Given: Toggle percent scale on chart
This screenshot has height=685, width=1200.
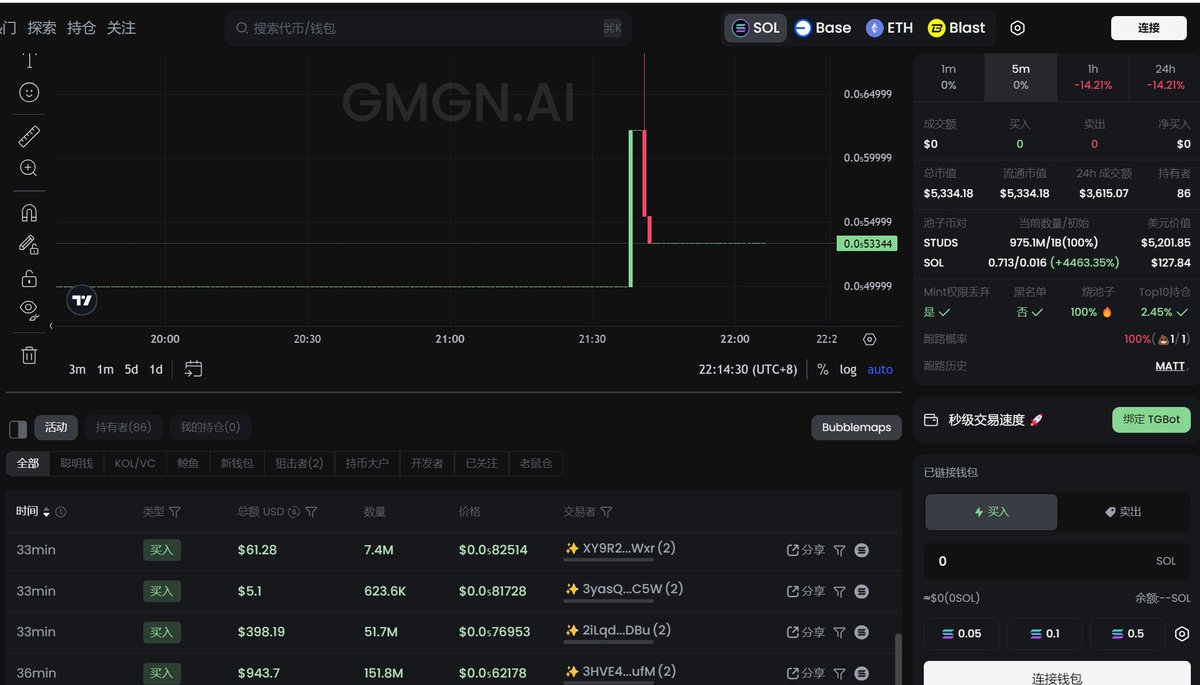Looking at the screenshot, I should click(x=822, y=369).
